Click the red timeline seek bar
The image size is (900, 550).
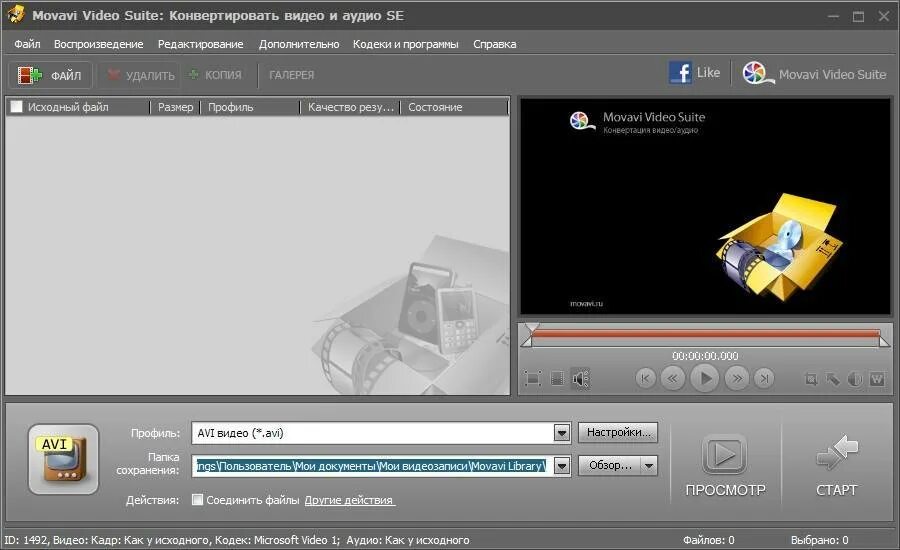coord(705,335)
